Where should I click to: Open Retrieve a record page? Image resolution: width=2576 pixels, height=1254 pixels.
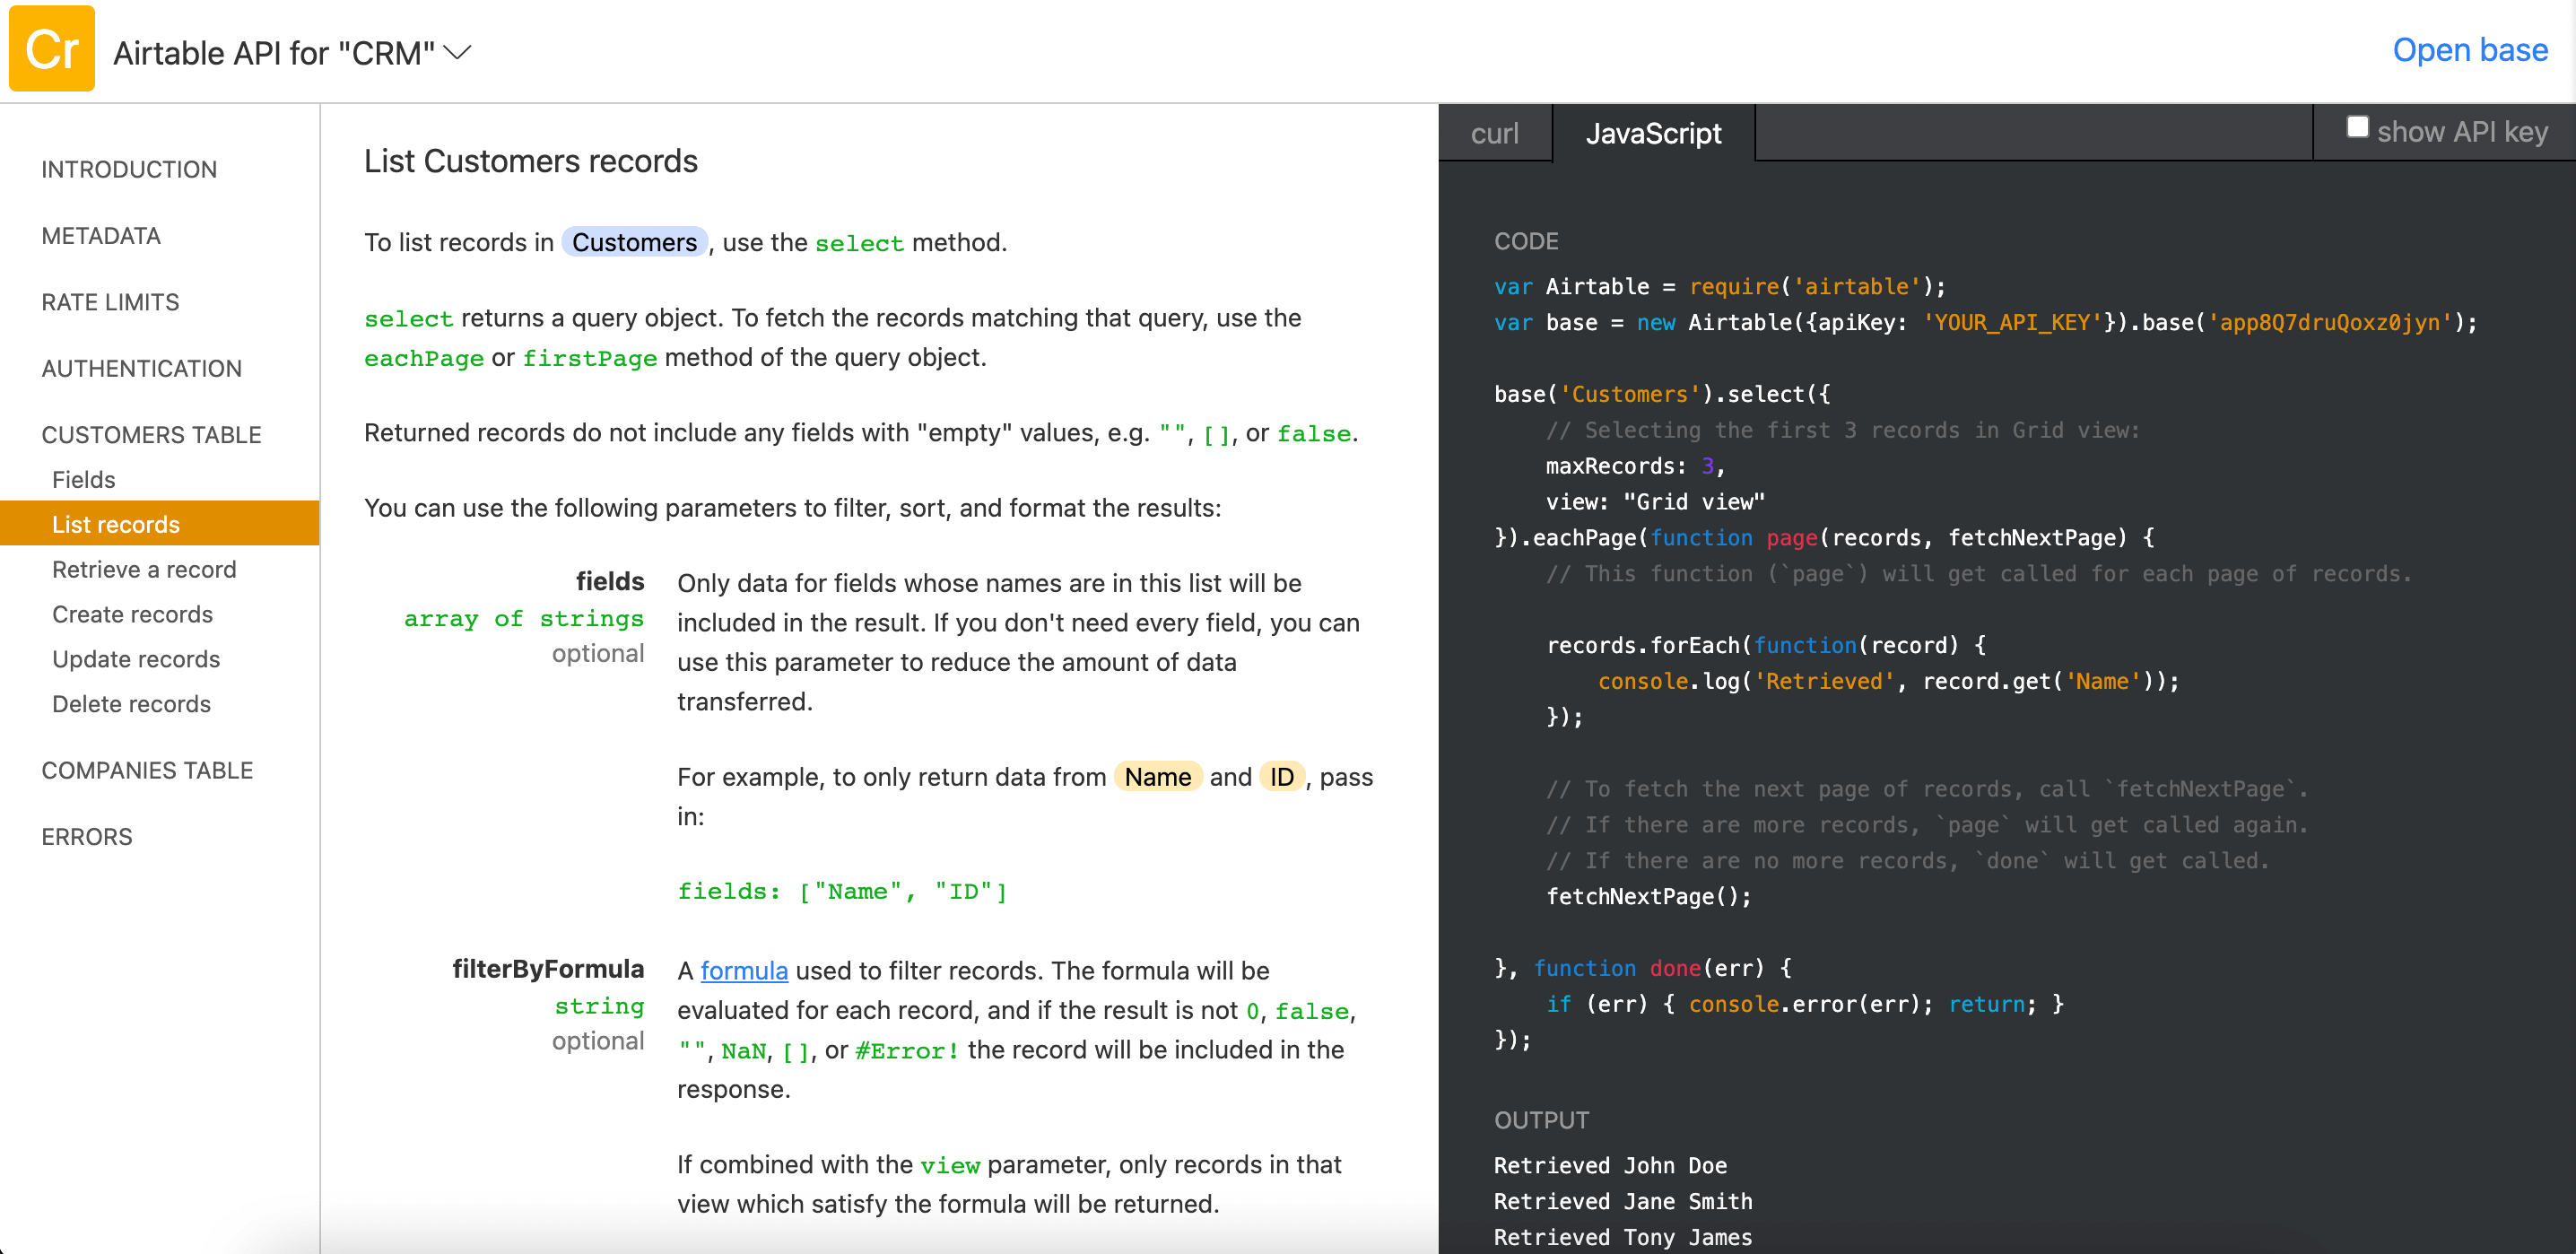144,570
